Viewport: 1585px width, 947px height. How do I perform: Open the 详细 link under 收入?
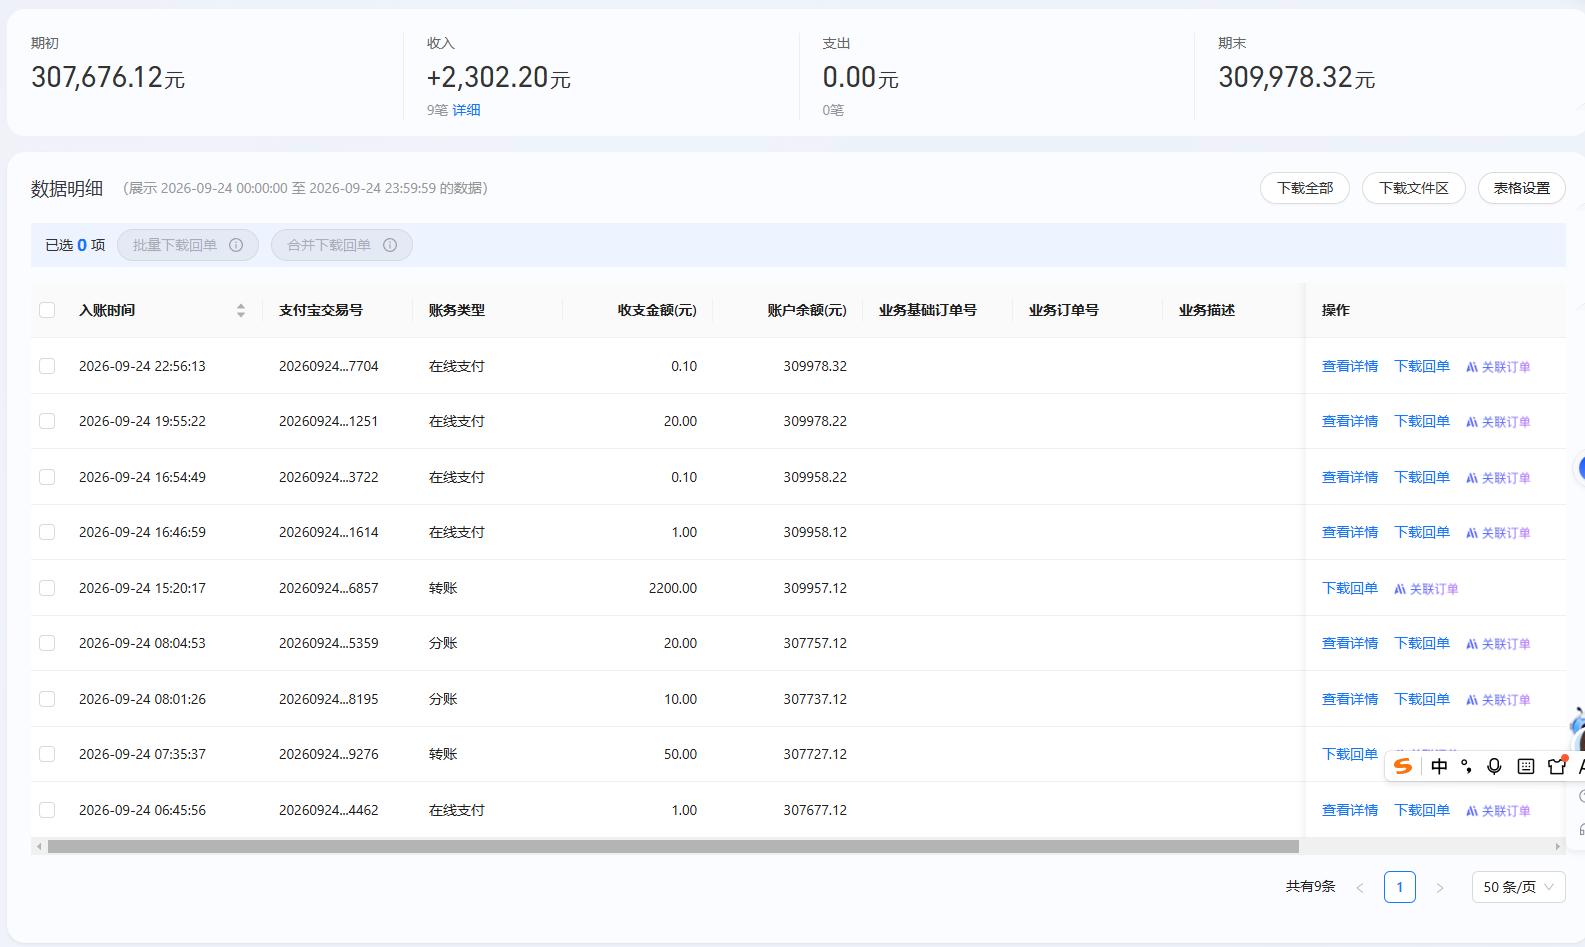pos(466,110)
